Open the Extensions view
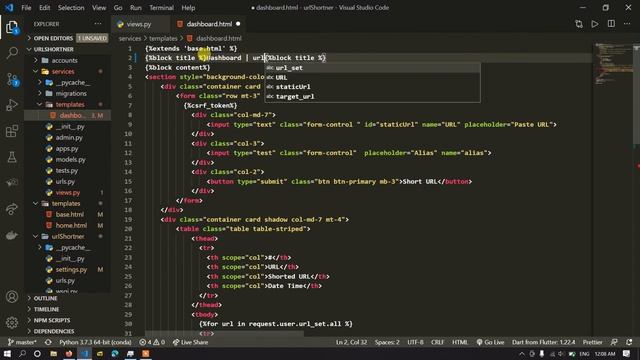This screenshot has width=640, height=360. 12,131
